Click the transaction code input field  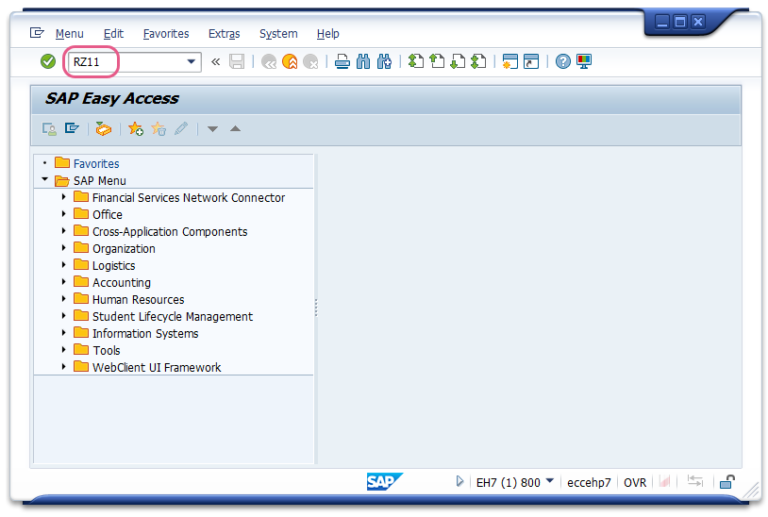125,62
